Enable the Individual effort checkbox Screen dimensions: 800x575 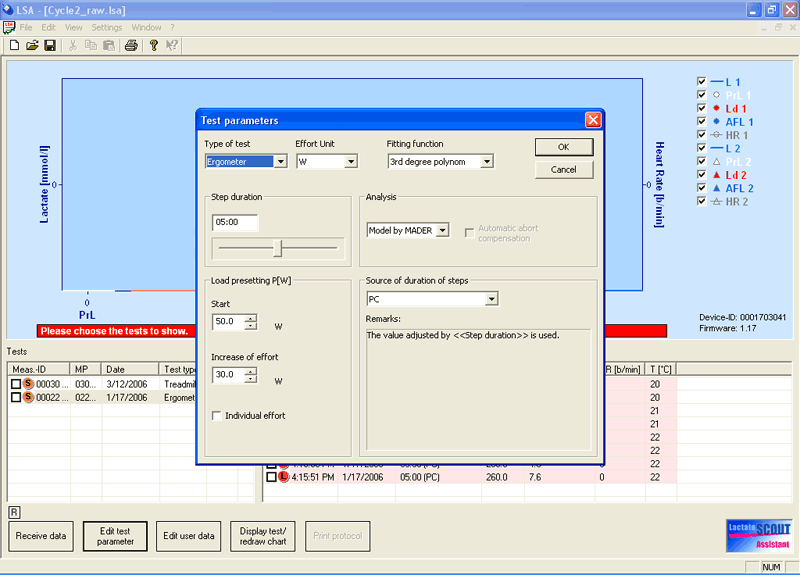pyautogui.click(x=218, y=415)
